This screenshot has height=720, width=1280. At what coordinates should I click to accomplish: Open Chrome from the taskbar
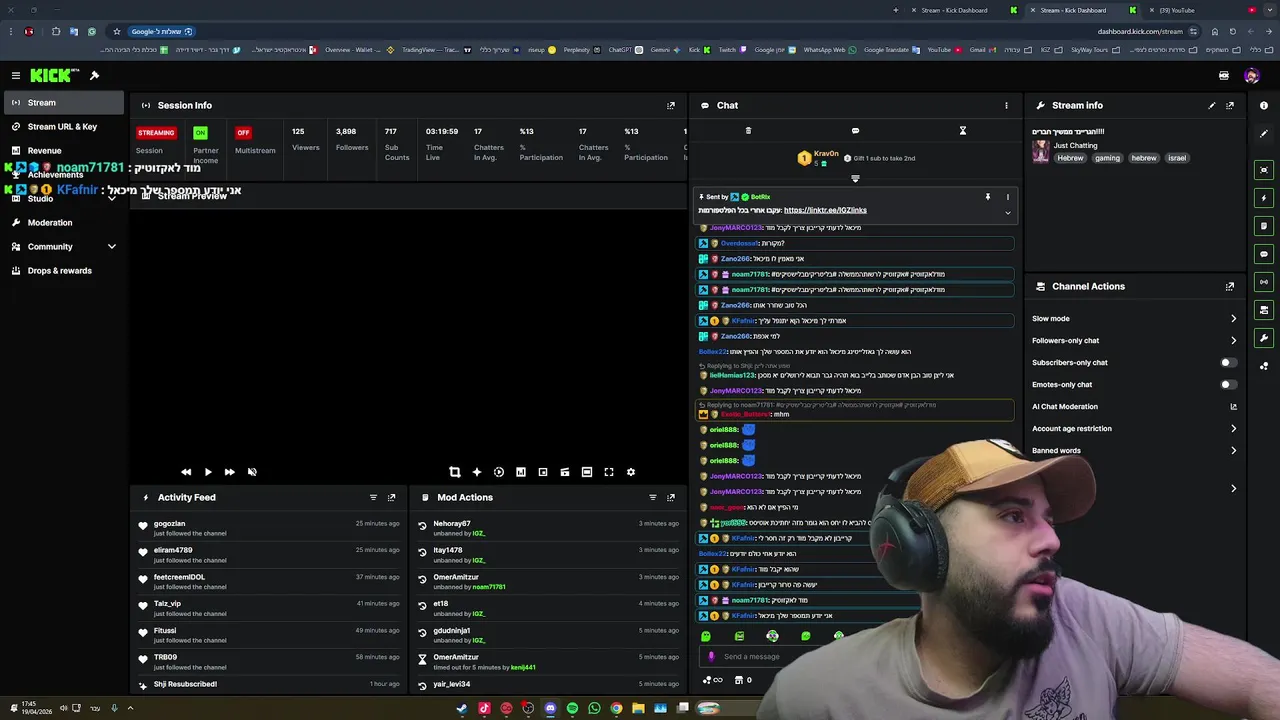616,709
